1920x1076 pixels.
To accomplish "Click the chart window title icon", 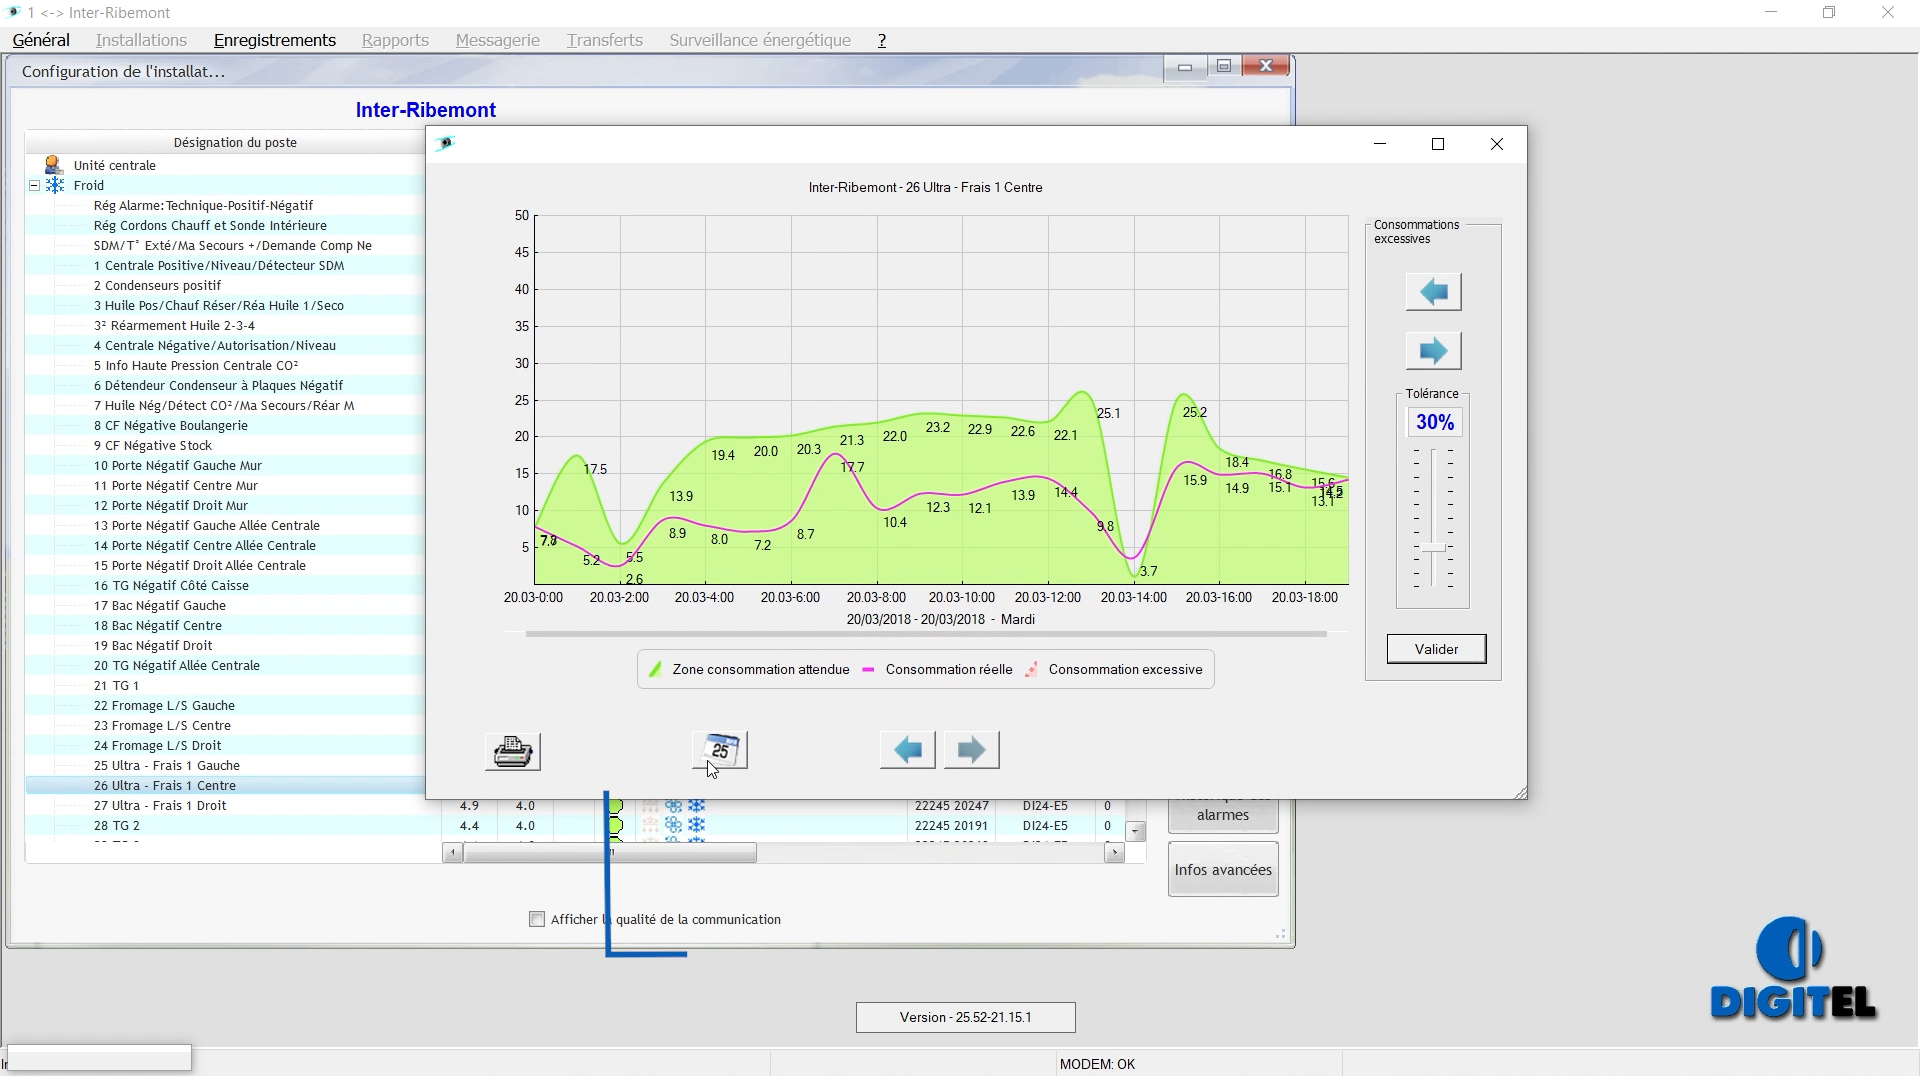I will pyautogui.click(x=446, y=143).
